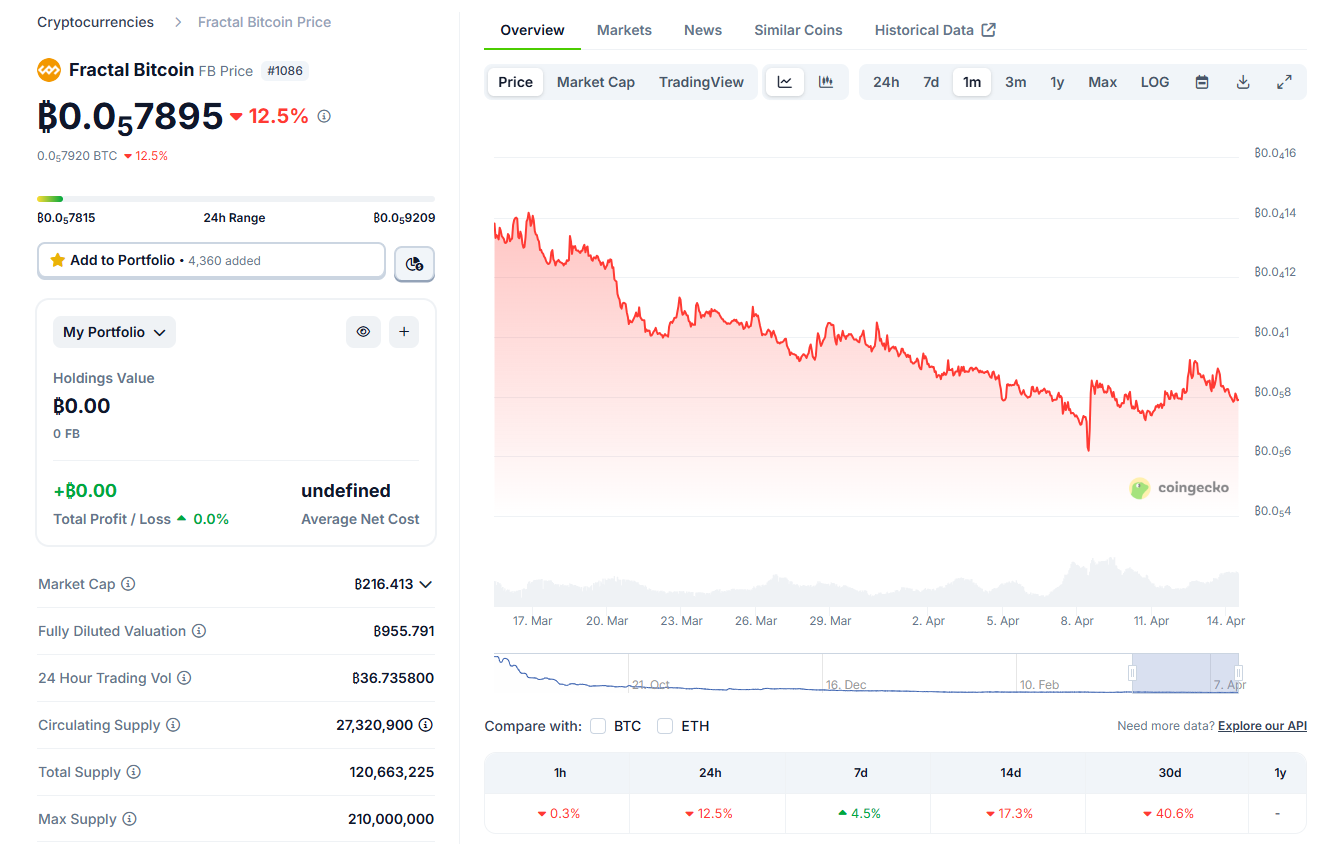Click Fully Diluted Valuation info icon
Screen dimensions: 1327x844
[x=199, y=631]
